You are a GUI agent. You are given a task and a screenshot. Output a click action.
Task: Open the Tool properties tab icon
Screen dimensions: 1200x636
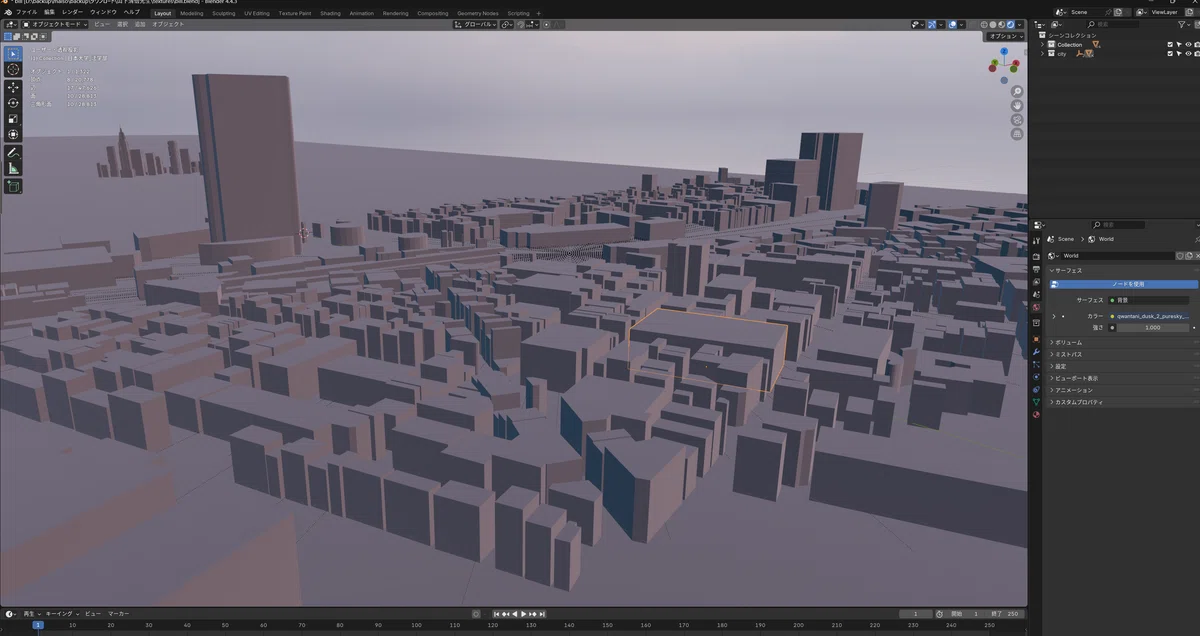click(x=1036, y=240)
